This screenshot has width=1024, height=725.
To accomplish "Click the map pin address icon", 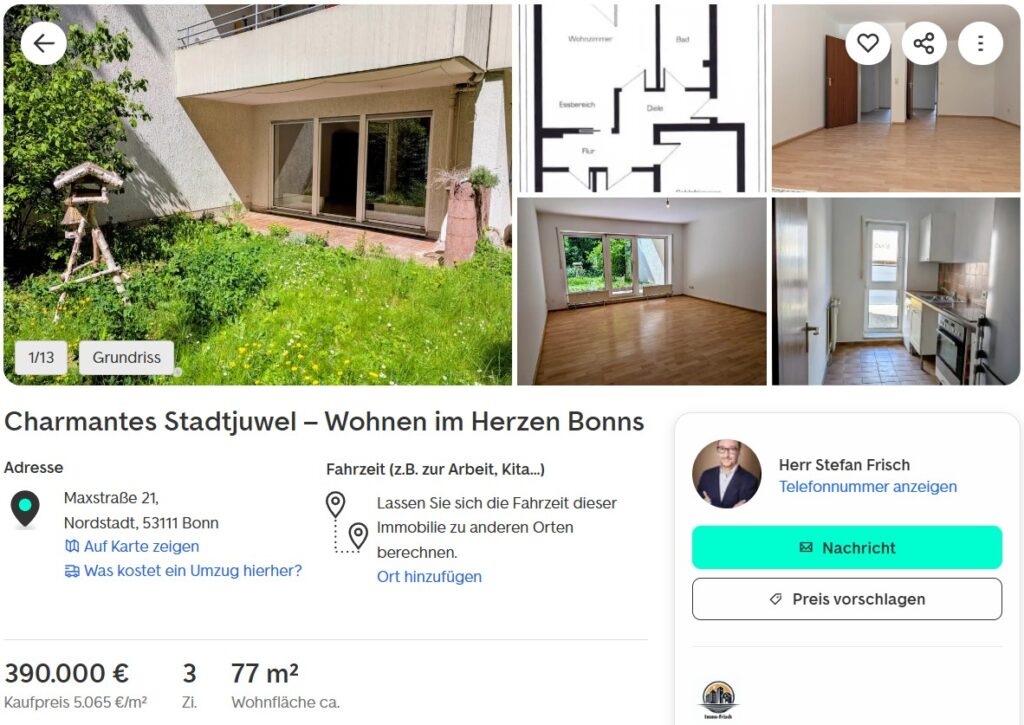I will coord(25,509).
